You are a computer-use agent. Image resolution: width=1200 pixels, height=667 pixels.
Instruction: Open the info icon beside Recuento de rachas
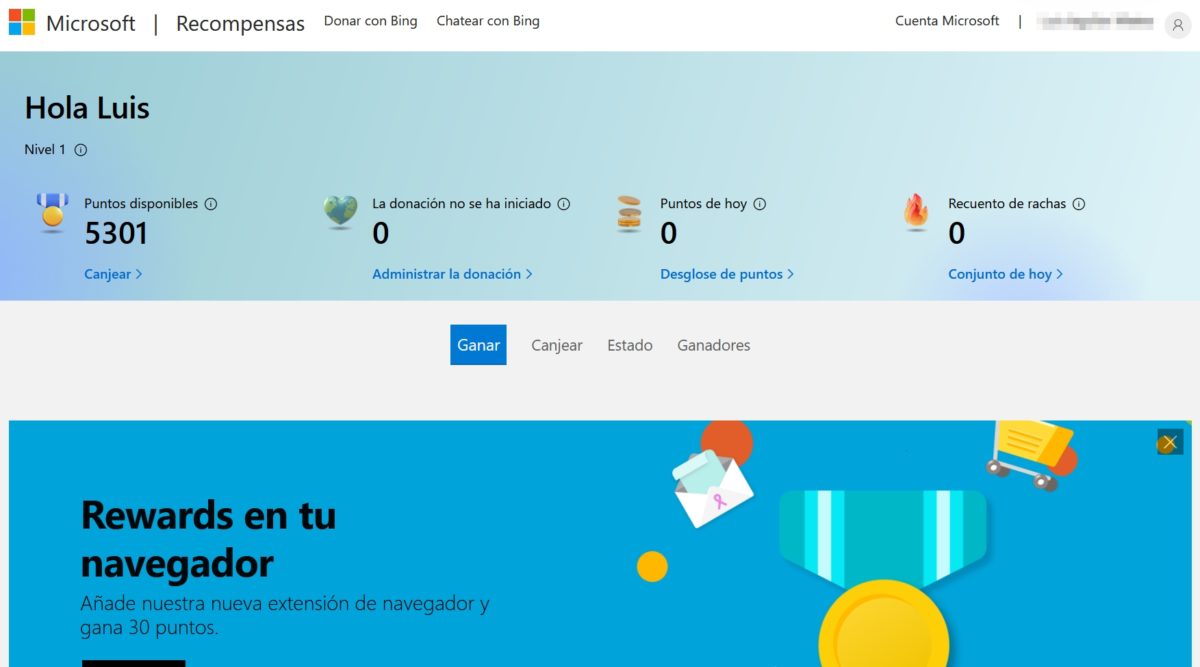pyautogui.click(x=1079, y=203)
